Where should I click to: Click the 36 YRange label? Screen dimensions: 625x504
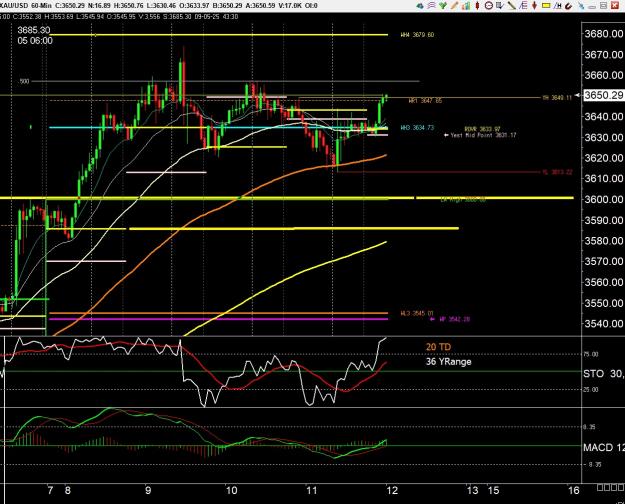pos(448,362)
